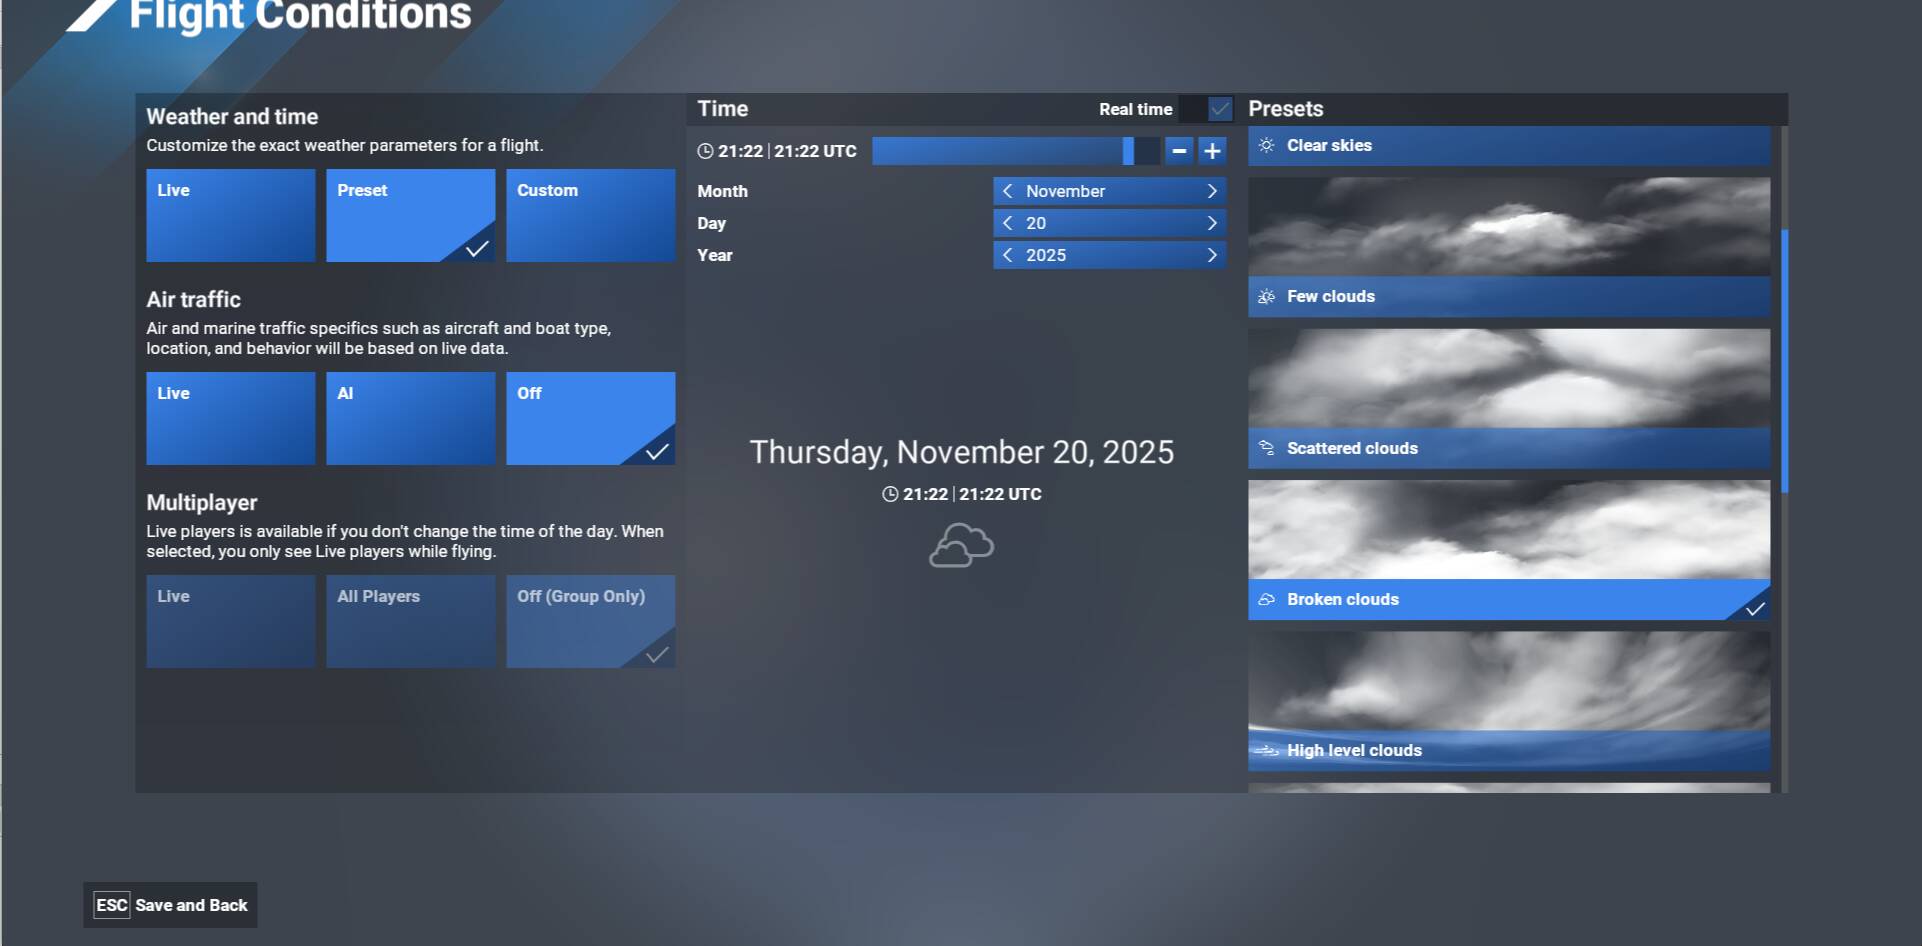Click 'Customize the exact weather parameters' description
The image size is (1922, 946).
pyautogui.click(x=345, y=145)
